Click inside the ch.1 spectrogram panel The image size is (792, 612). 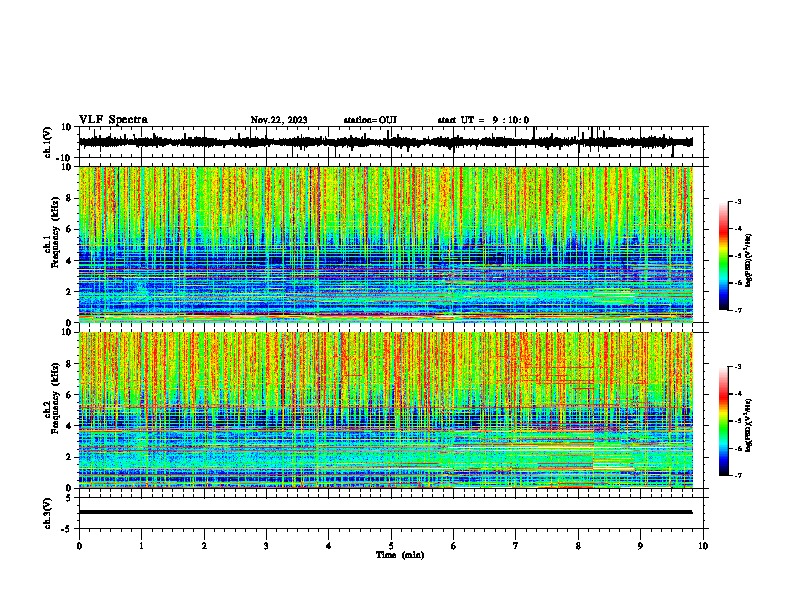(x=386, y=244)
